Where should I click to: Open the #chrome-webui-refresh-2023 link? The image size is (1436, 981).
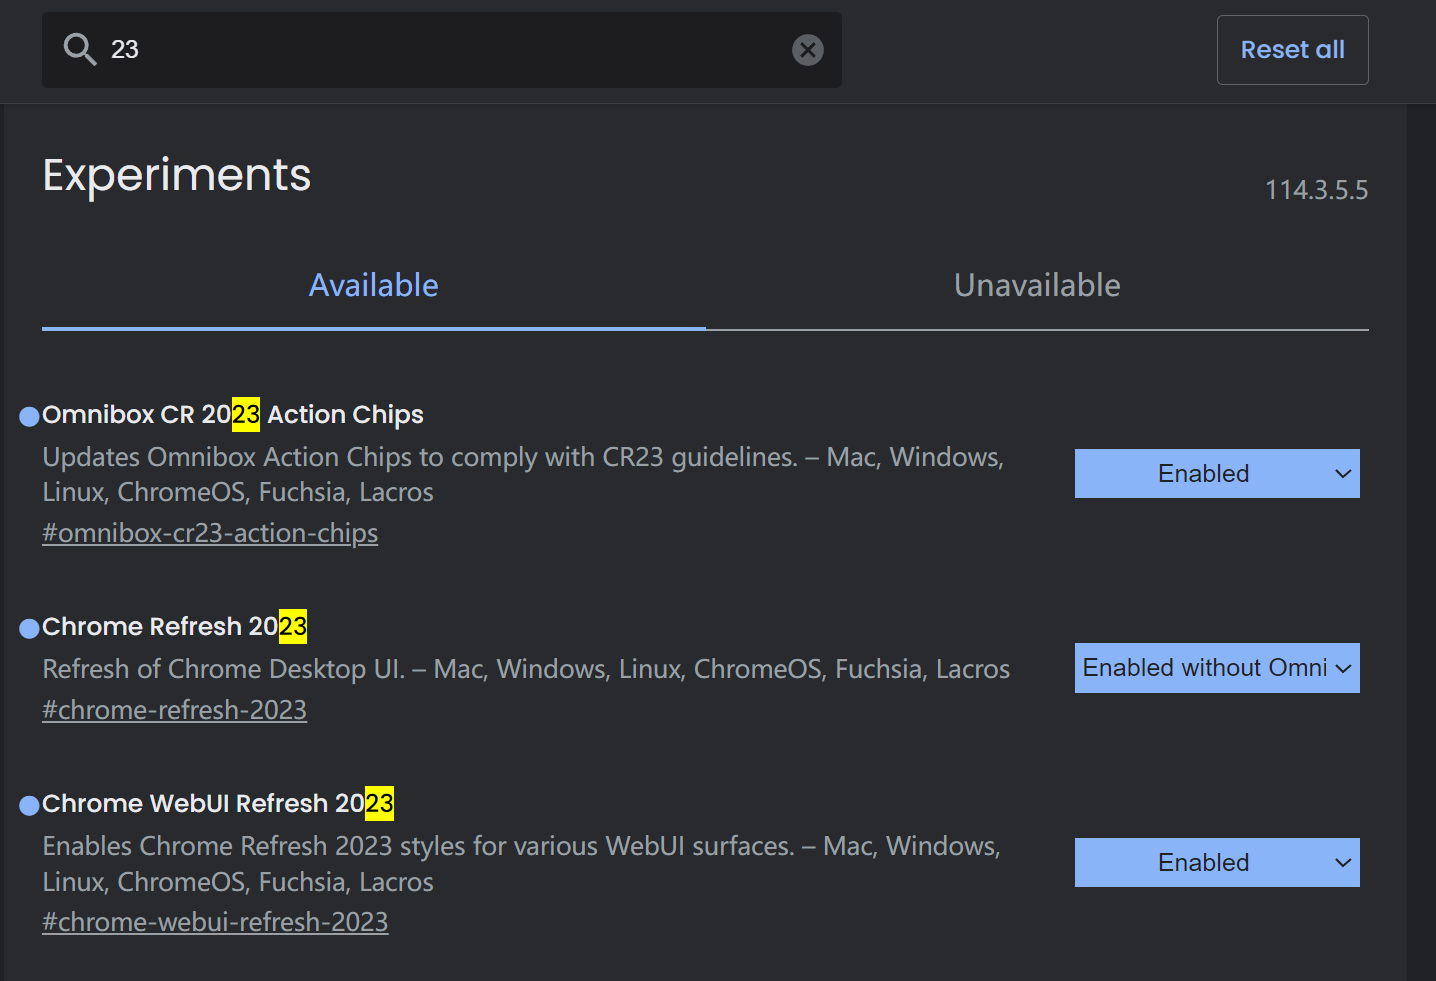(215, 922)
